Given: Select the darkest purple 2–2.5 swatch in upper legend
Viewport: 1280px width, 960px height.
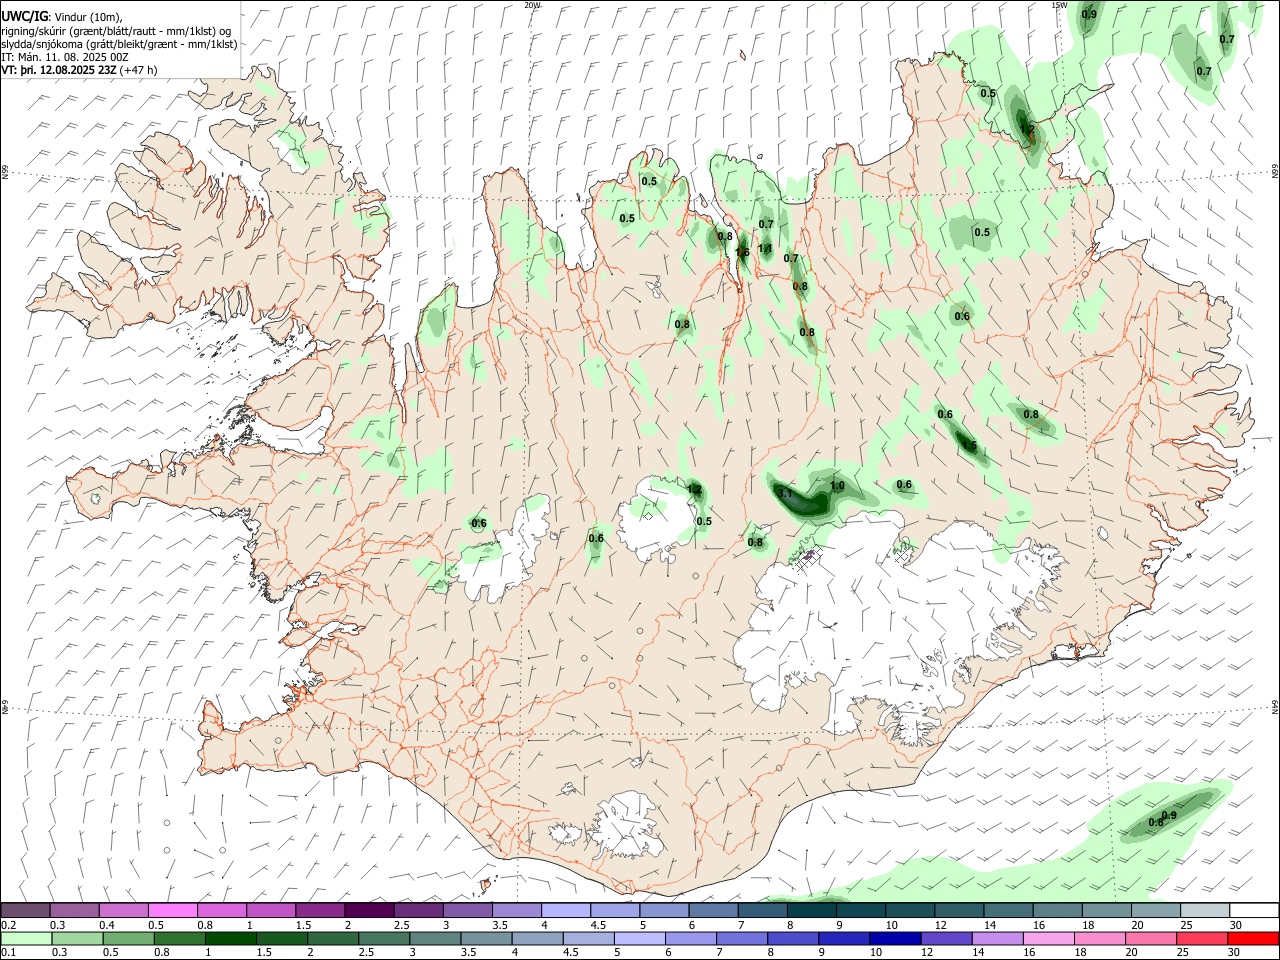Looking at the screenshot, I should point(369,910).
